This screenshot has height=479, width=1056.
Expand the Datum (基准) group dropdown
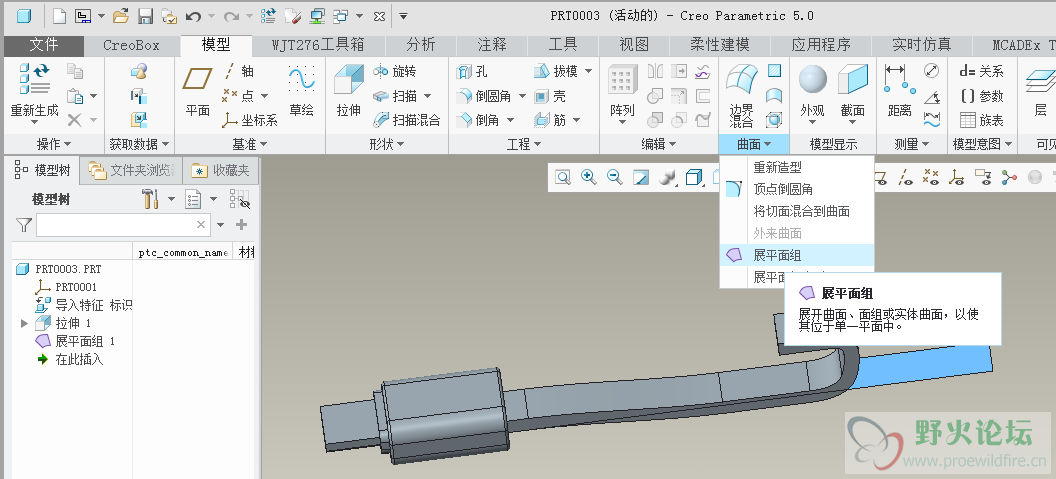click(249, 144)
